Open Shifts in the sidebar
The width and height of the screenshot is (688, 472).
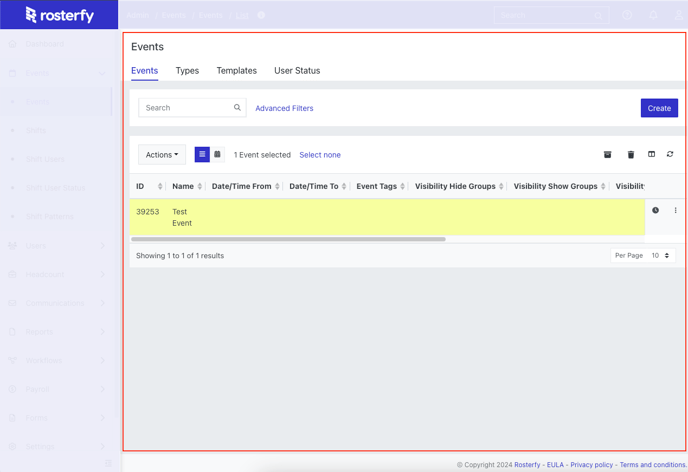coord(36,131)
